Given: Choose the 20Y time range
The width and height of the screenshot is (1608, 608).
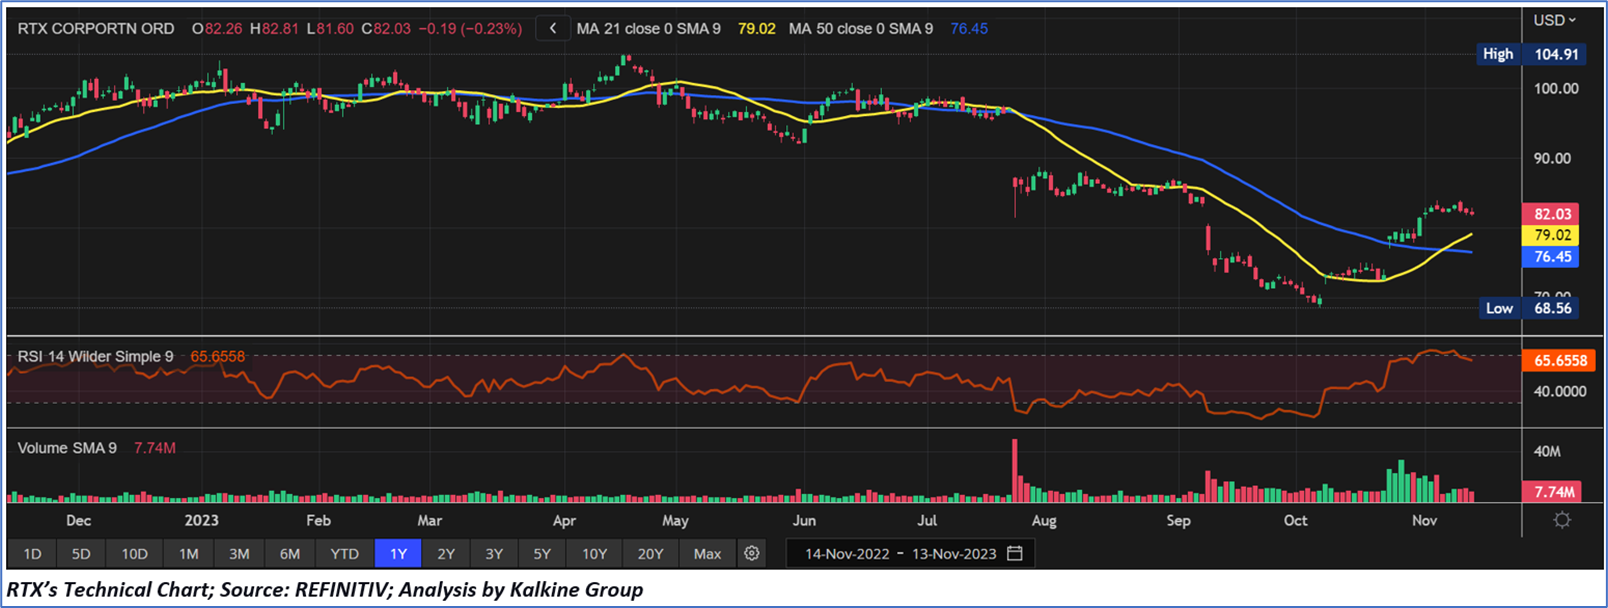Looking at the screenshot, I should point(650,553).
